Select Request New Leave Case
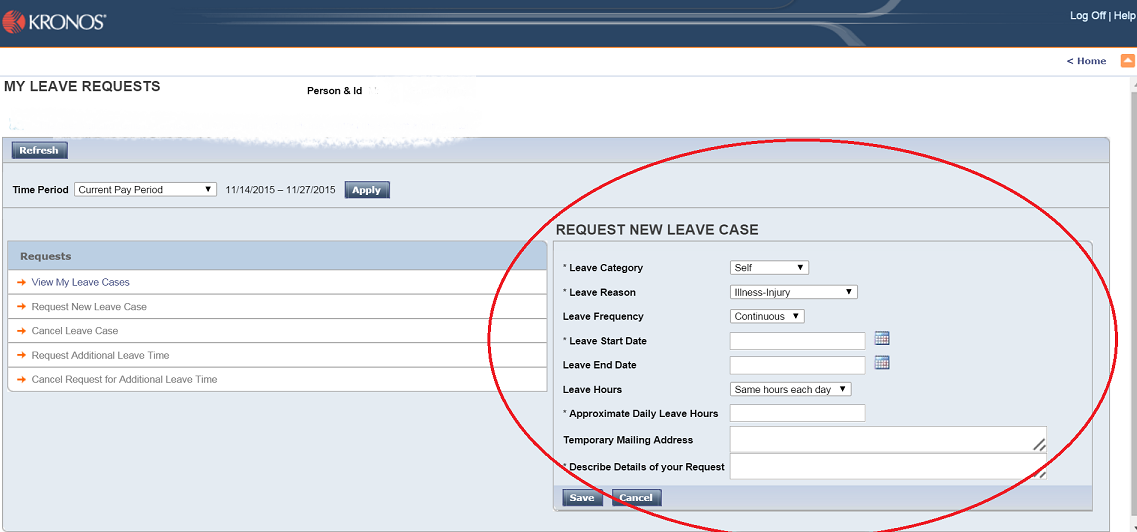Viewport: 1137px width, 532px height. [x=89, y=307]
